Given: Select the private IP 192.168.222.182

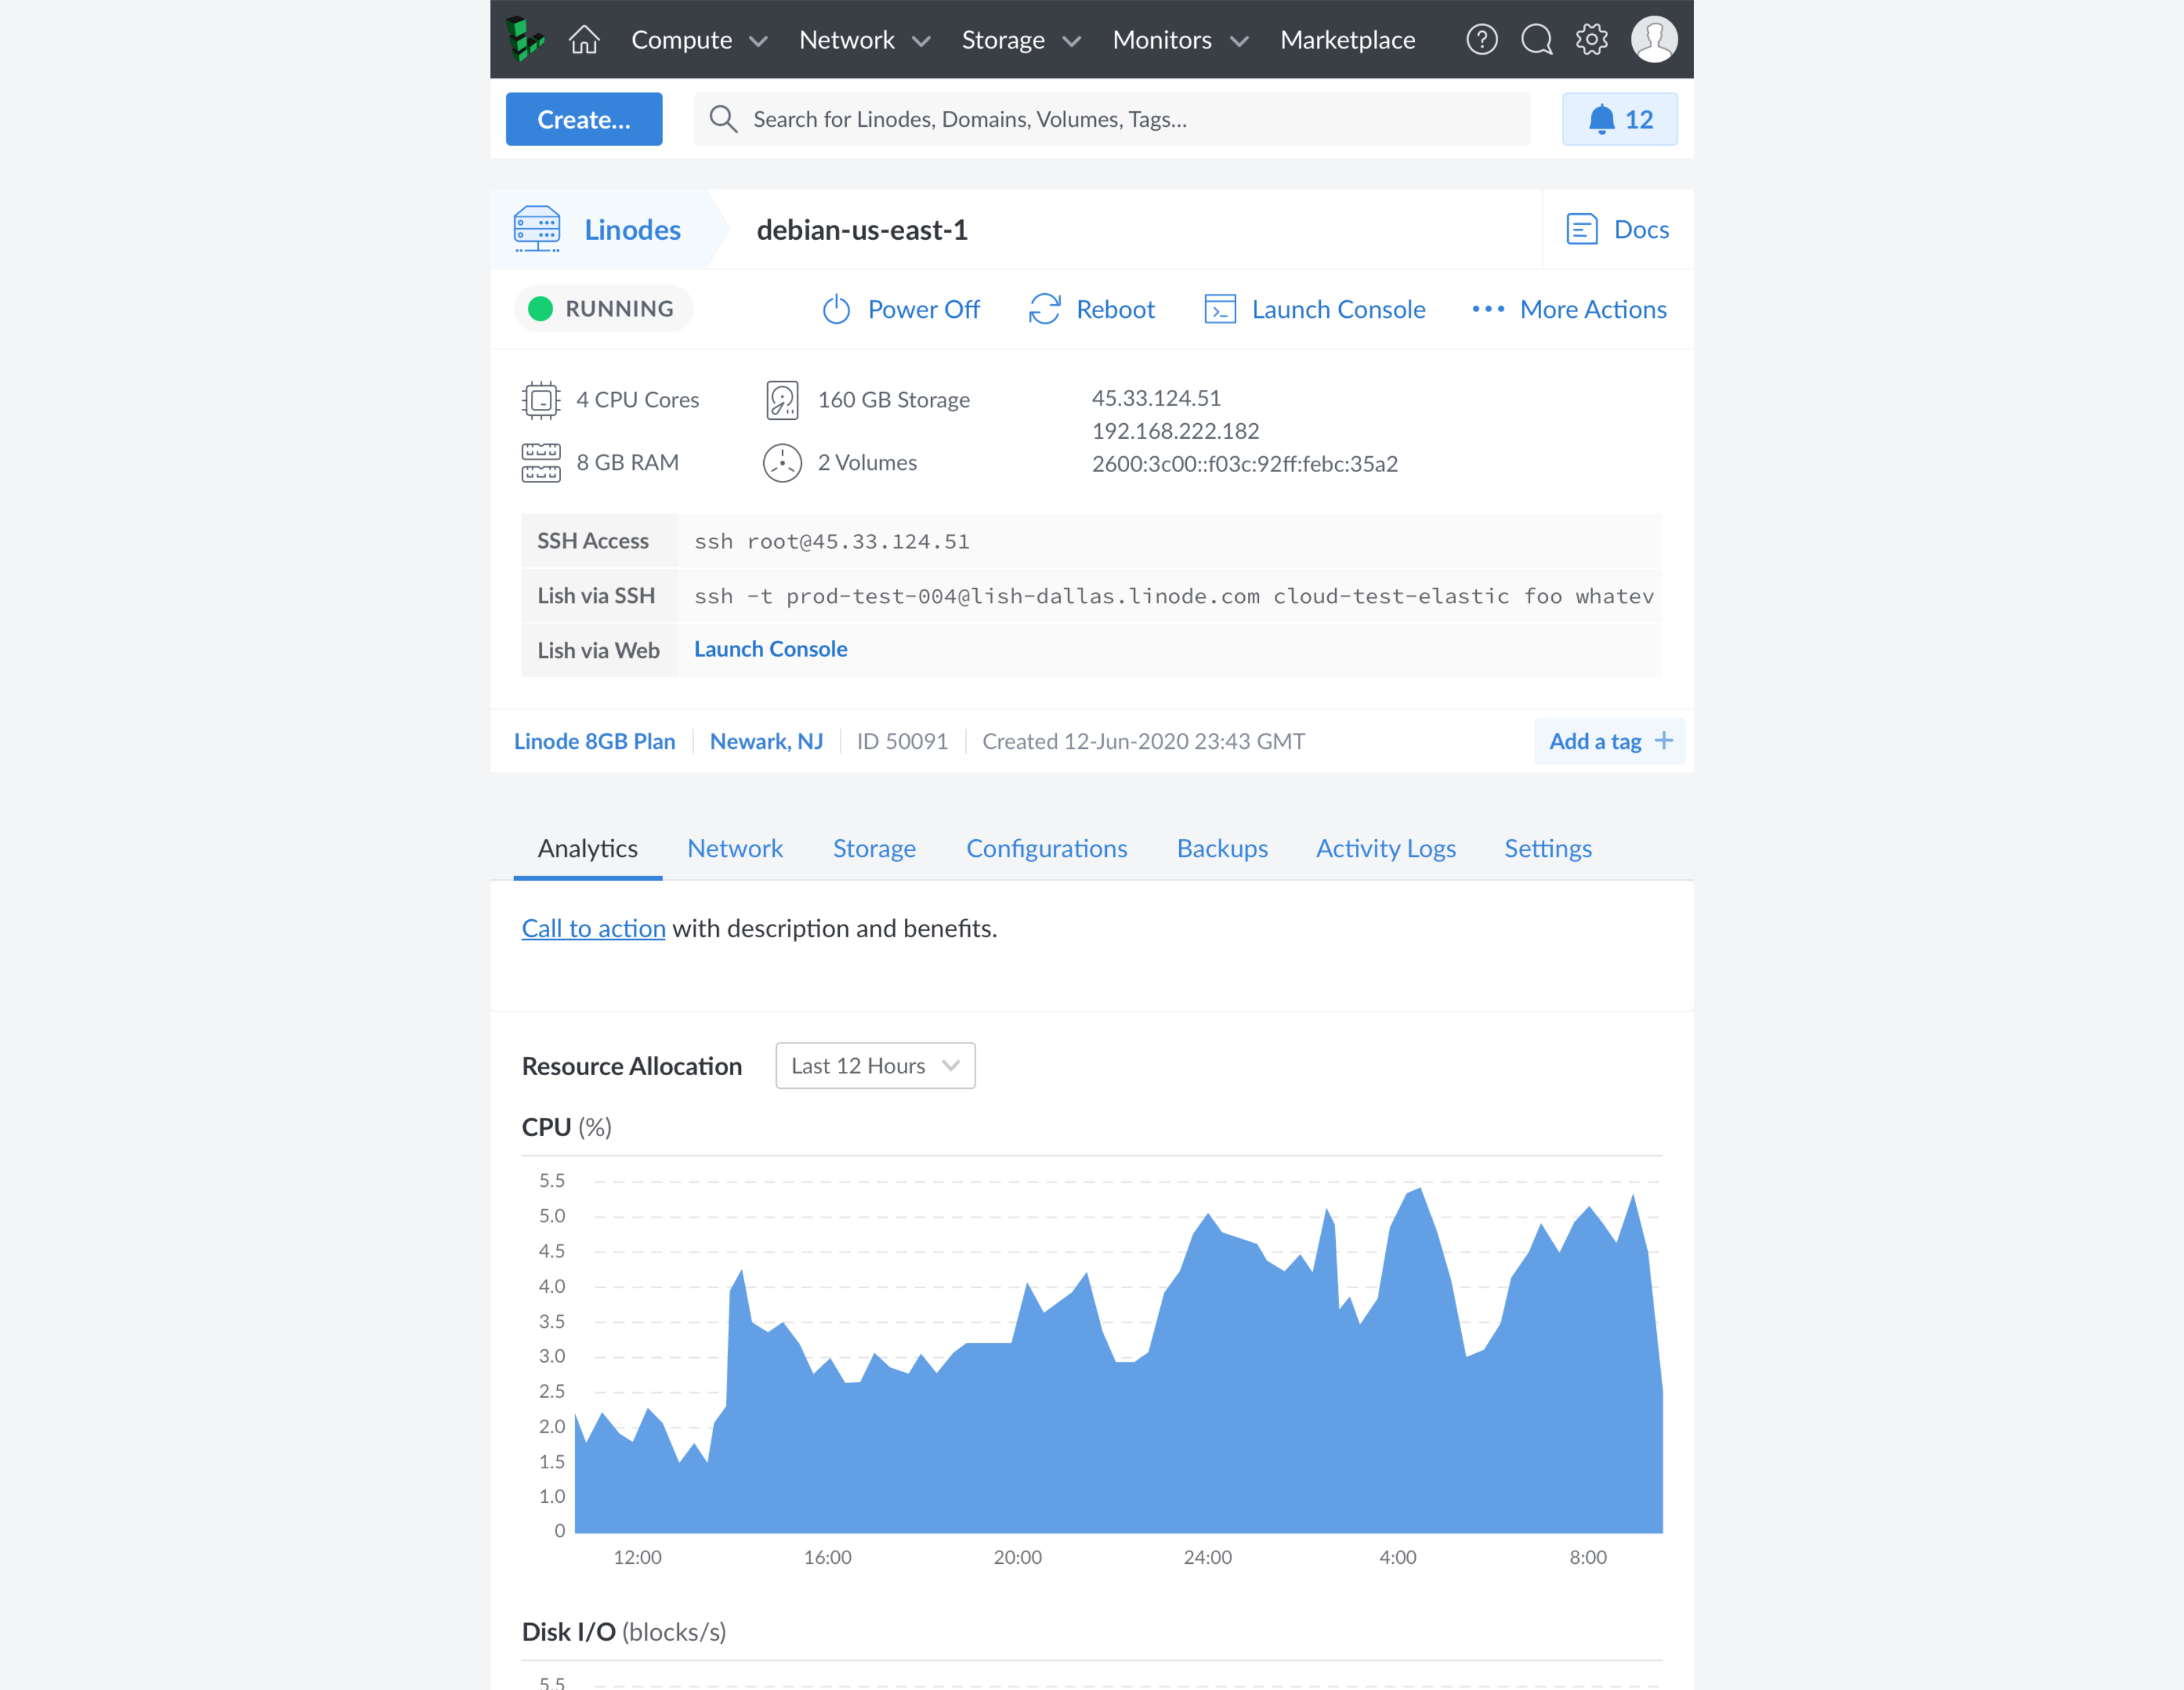Looking at the screenshot, I should tap(1175, 431).
